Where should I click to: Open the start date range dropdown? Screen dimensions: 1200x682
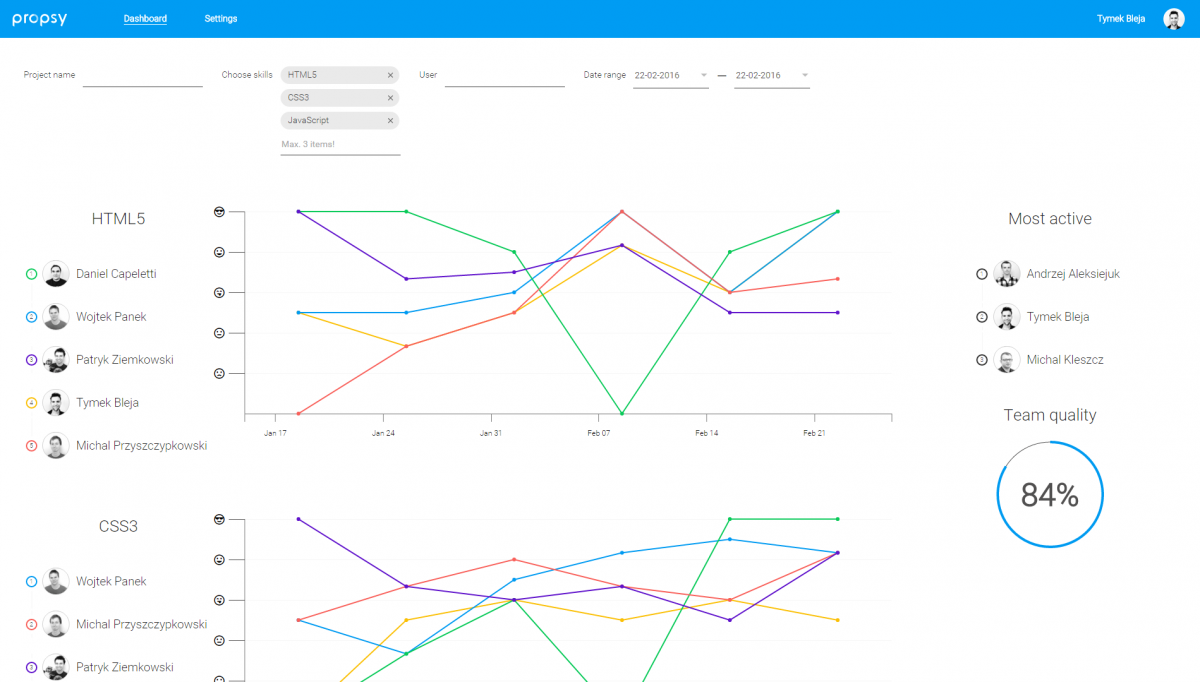point(703,75)
